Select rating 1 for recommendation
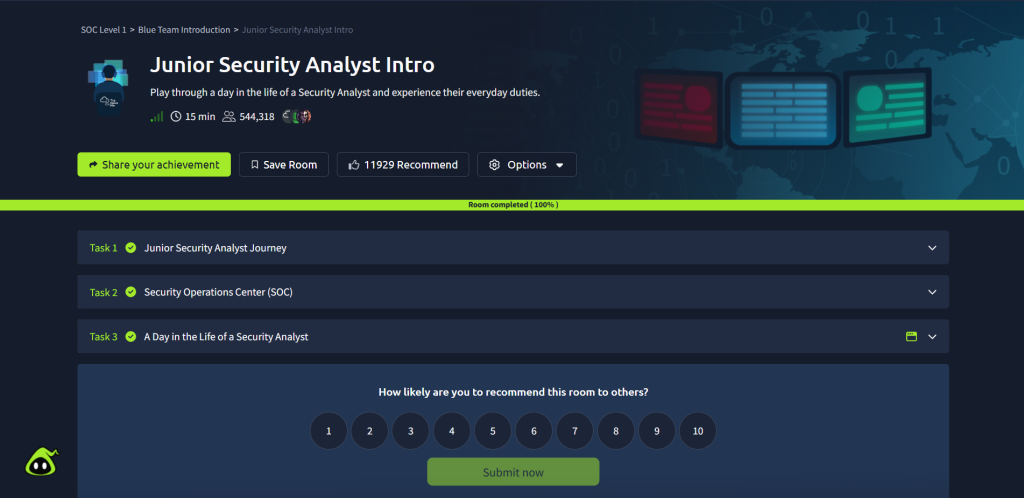The height and width of the screenshot is (498, 1024). [x=329, y=431]
